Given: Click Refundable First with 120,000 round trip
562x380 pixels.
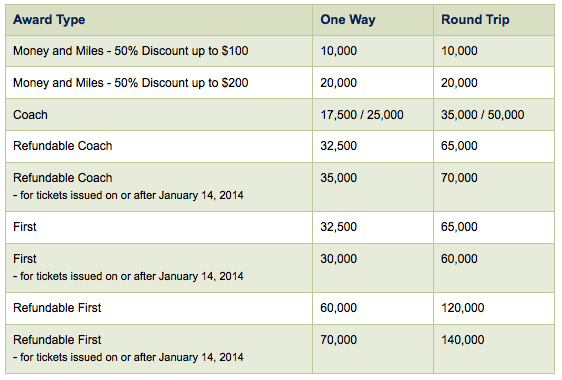Looking at the screenshot, I should click(57, 308).
